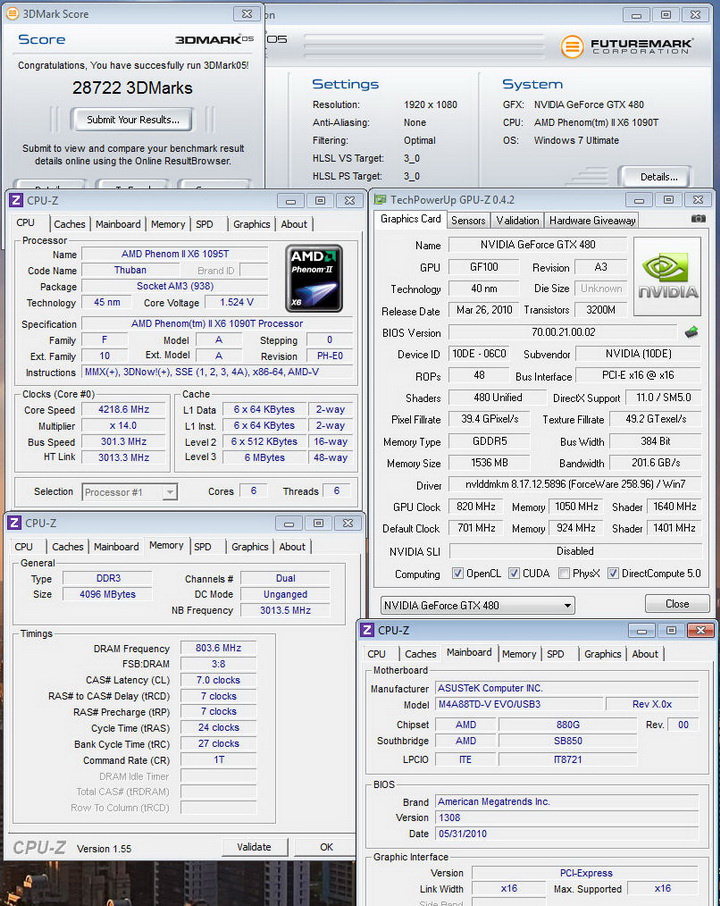The width and height of the screenshot is (720, 906).
Task: Click the Z icon of the CPU-Z Mainboard window
Action: pos(367,629)
